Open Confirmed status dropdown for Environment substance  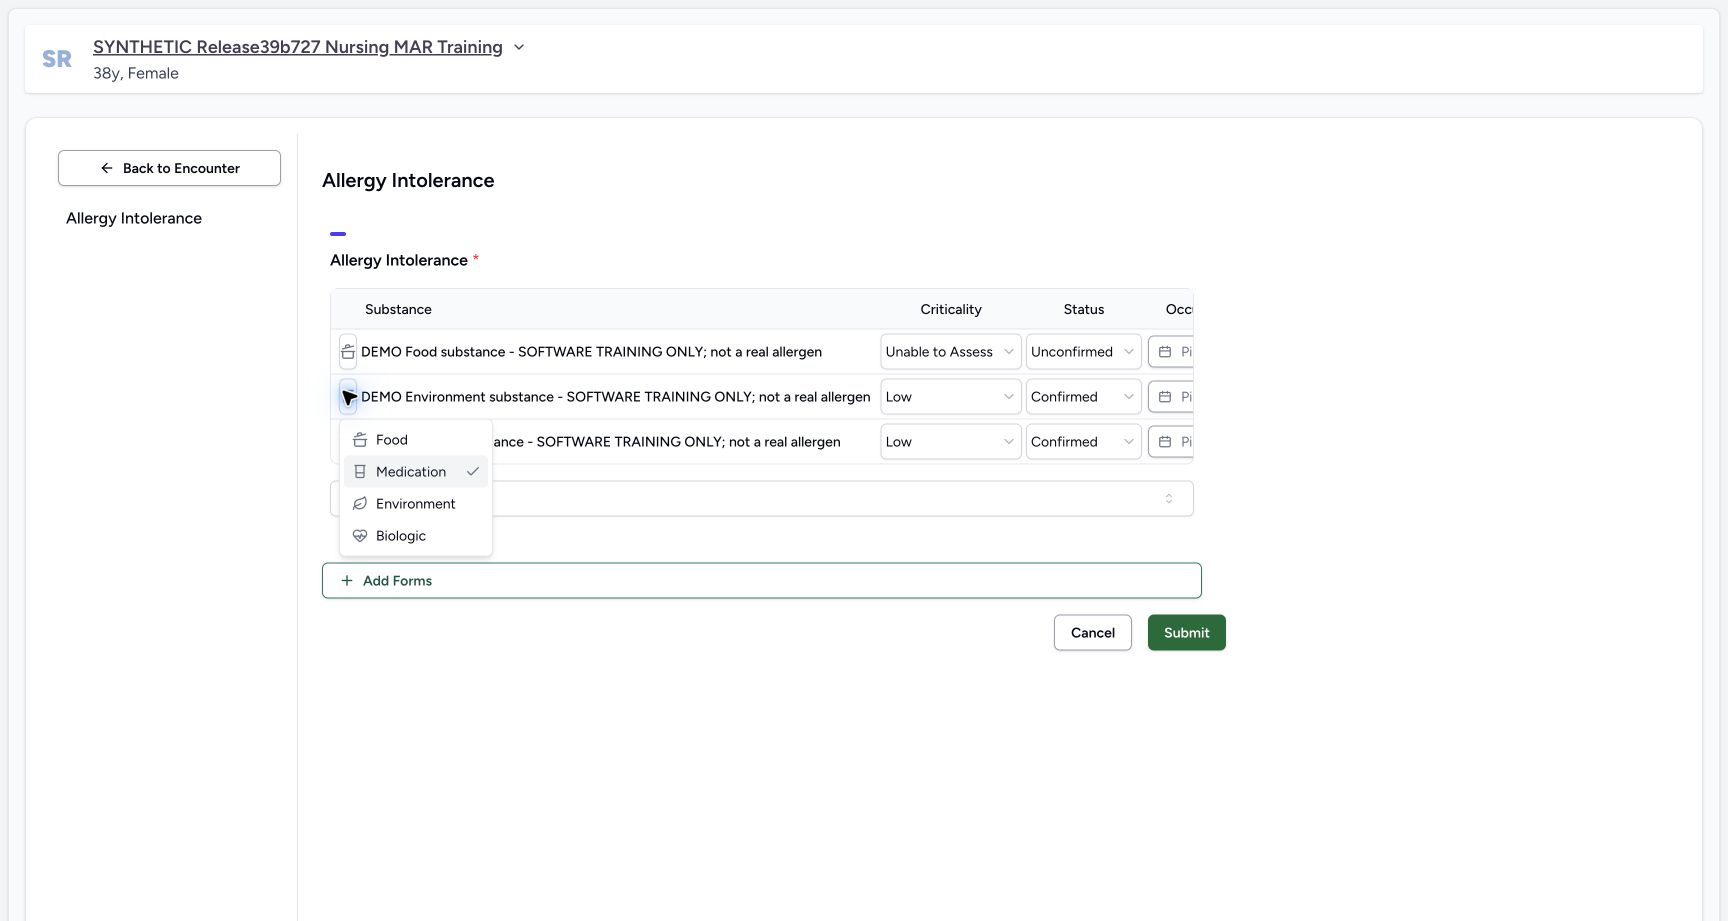(1083, 397)
